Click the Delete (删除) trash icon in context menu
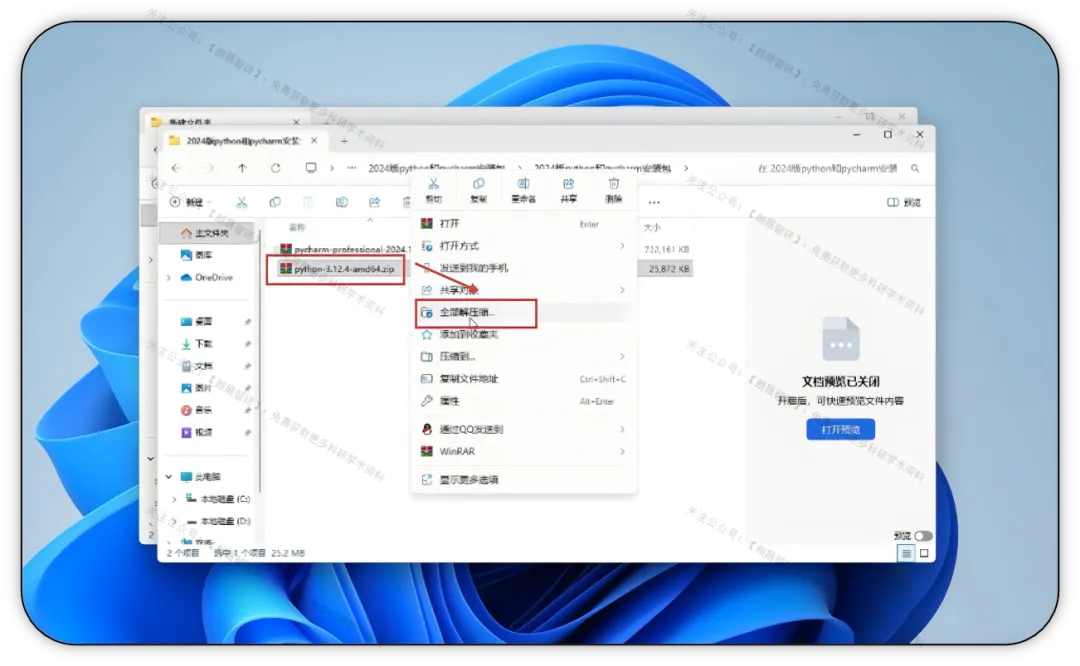 point(613,184)
